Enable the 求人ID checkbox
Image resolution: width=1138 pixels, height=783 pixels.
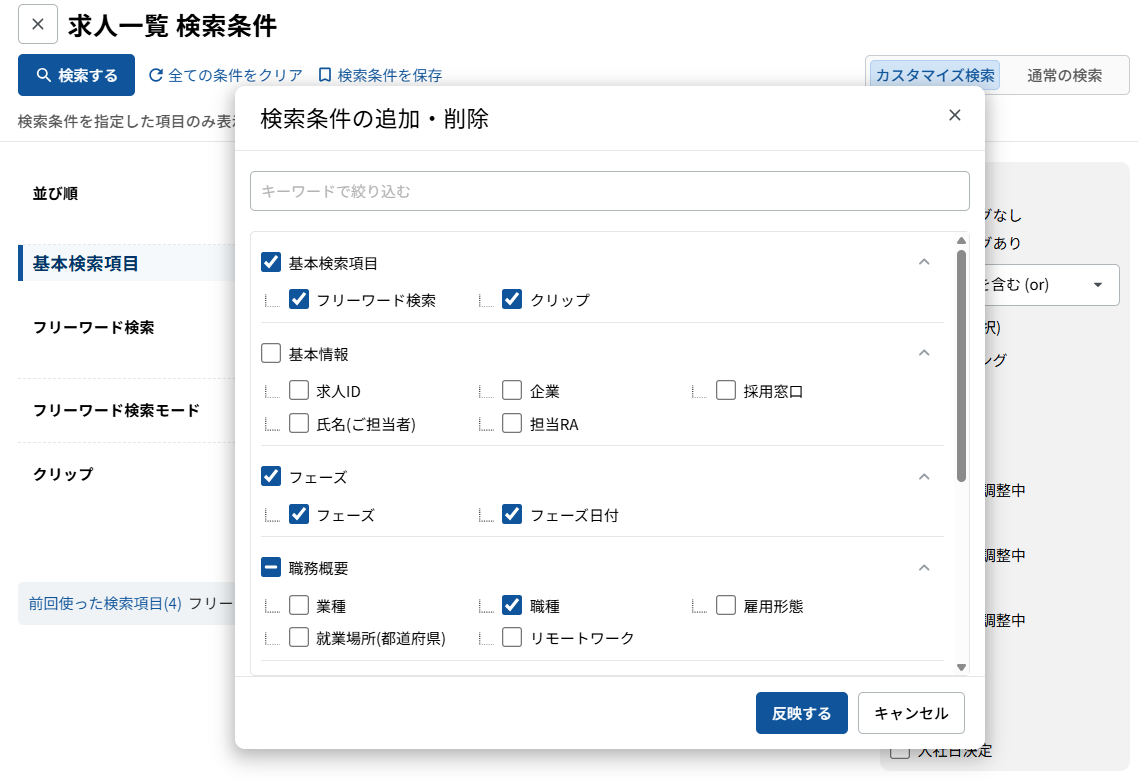[x=299, y=391]
